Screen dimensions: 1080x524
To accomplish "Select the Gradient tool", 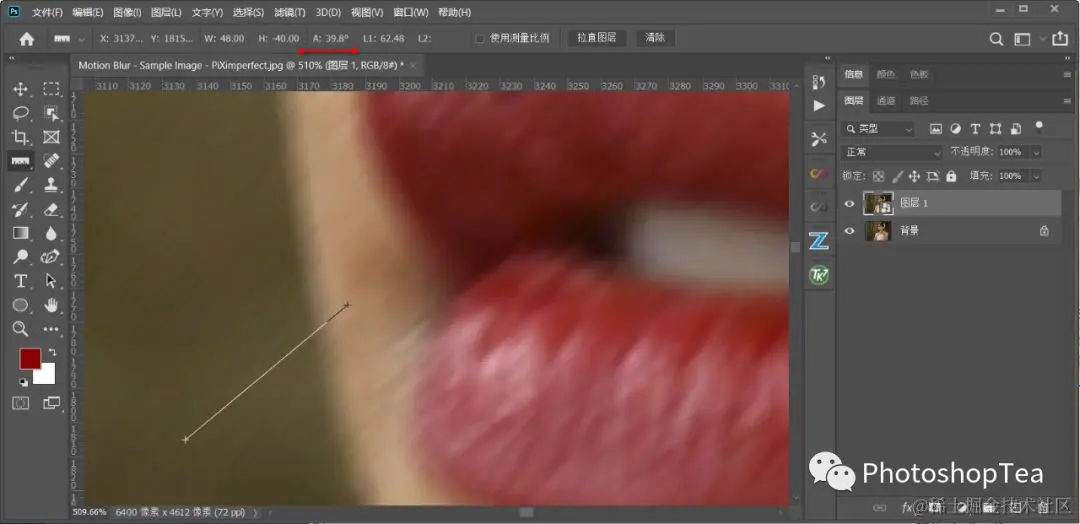I will pyautogui.click(x=21, y=233).
